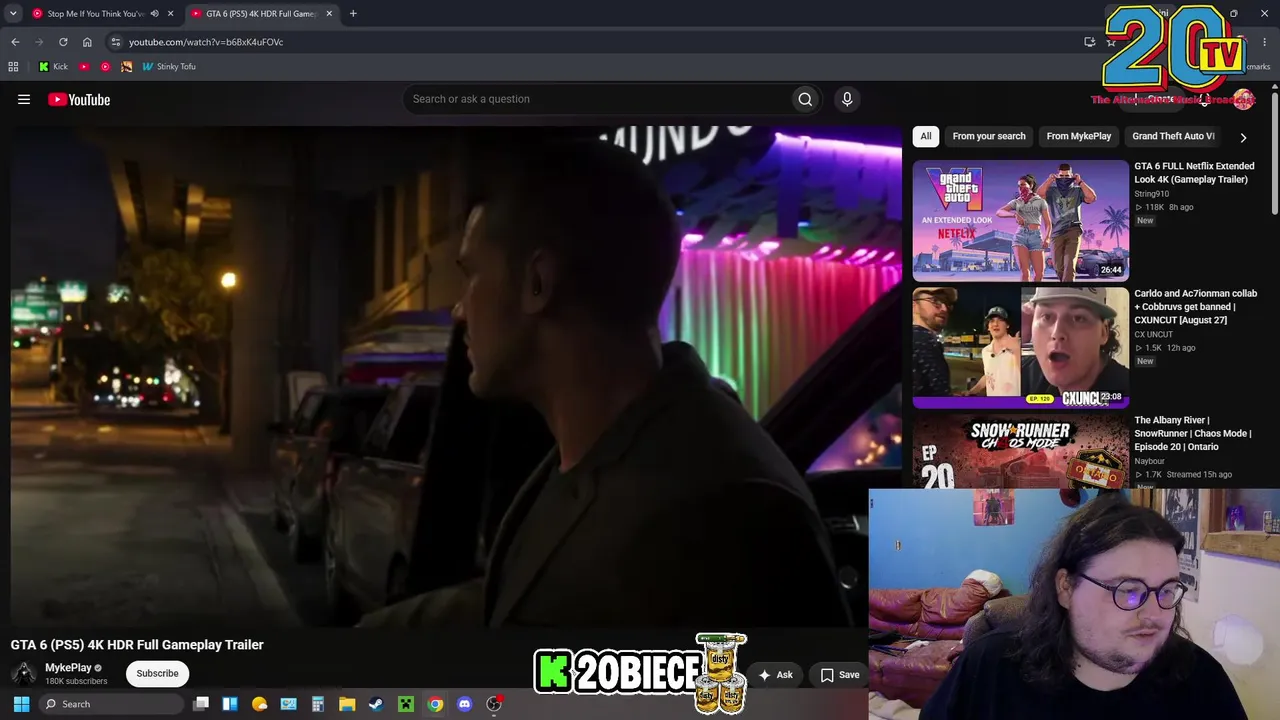Image resolution: width=1280 pixels, height=720 pixels.
Task: Open the YouTube bookmark icon
Action: [84, 67]
